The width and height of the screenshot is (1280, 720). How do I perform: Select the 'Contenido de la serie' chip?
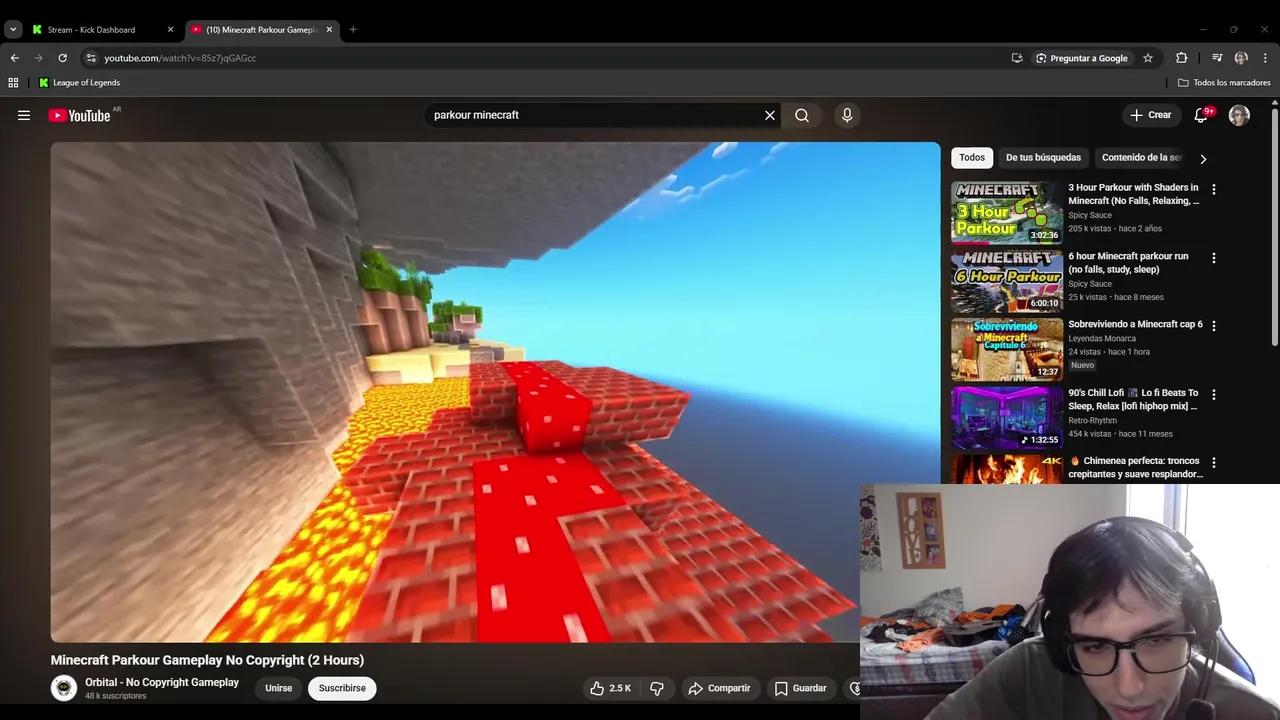pos(1141,157)
